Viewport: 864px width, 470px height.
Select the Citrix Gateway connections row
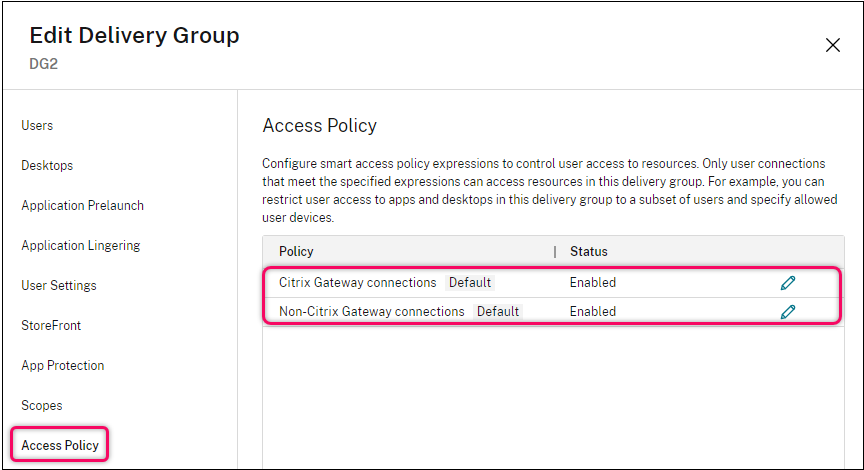(358, 283)
